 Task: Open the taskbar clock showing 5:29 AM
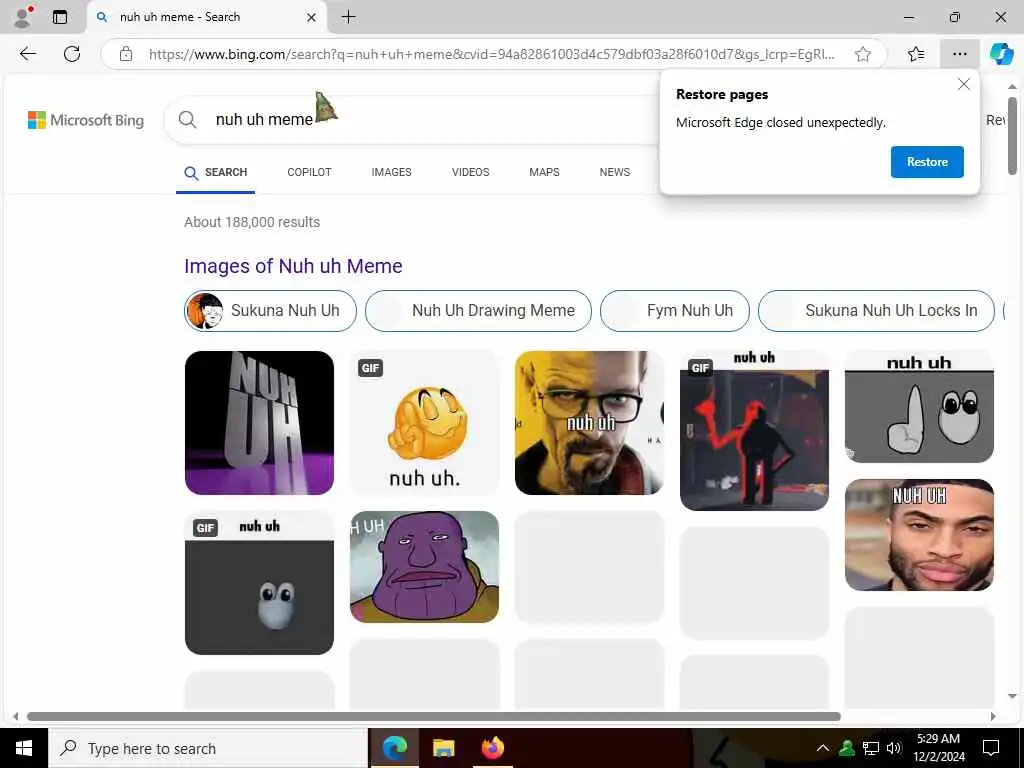click(x=938, y=748)
